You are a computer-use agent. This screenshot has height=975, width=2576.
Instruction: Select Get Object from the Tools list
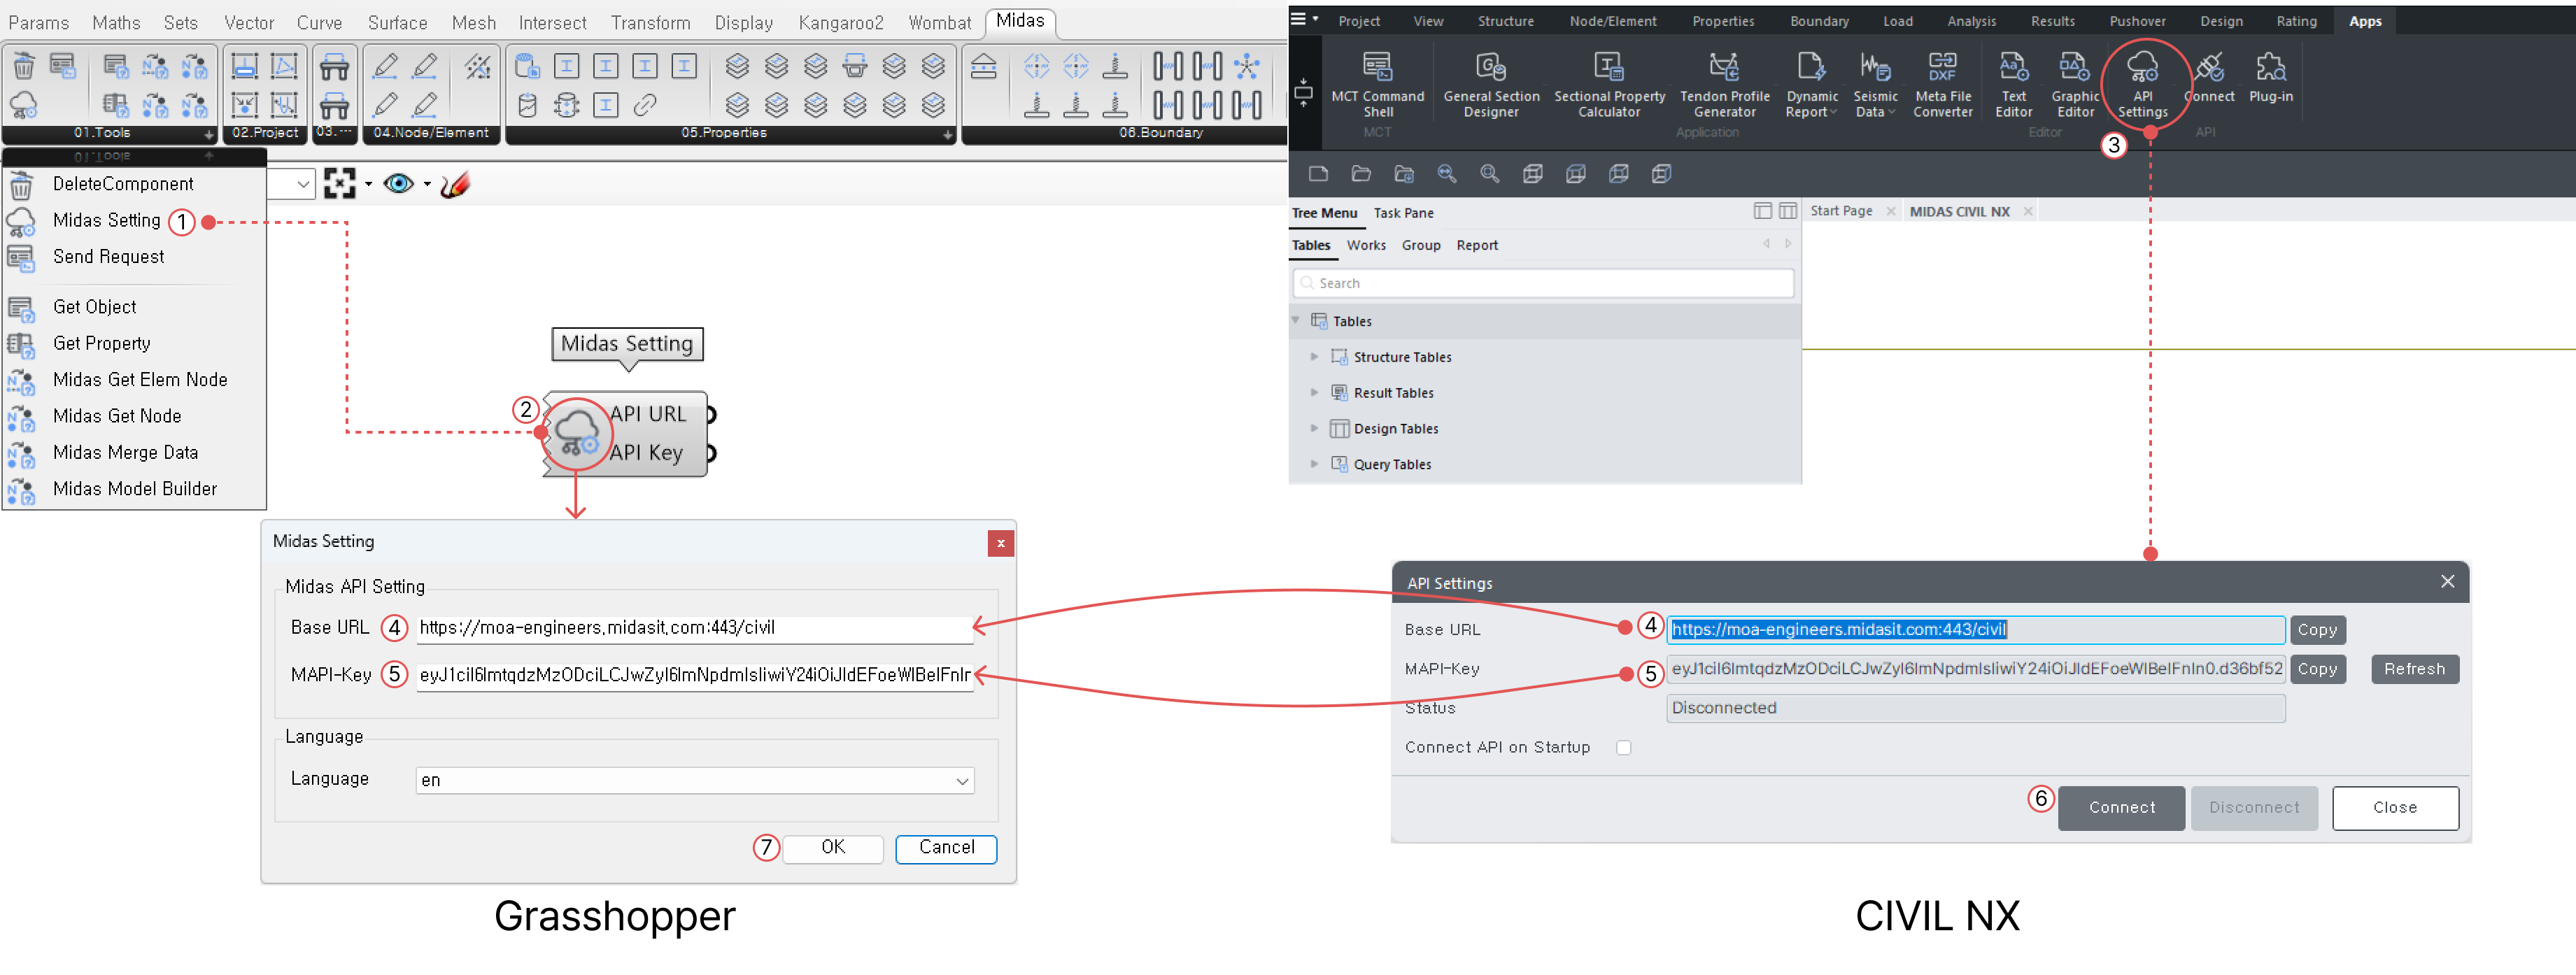point(94,307)
